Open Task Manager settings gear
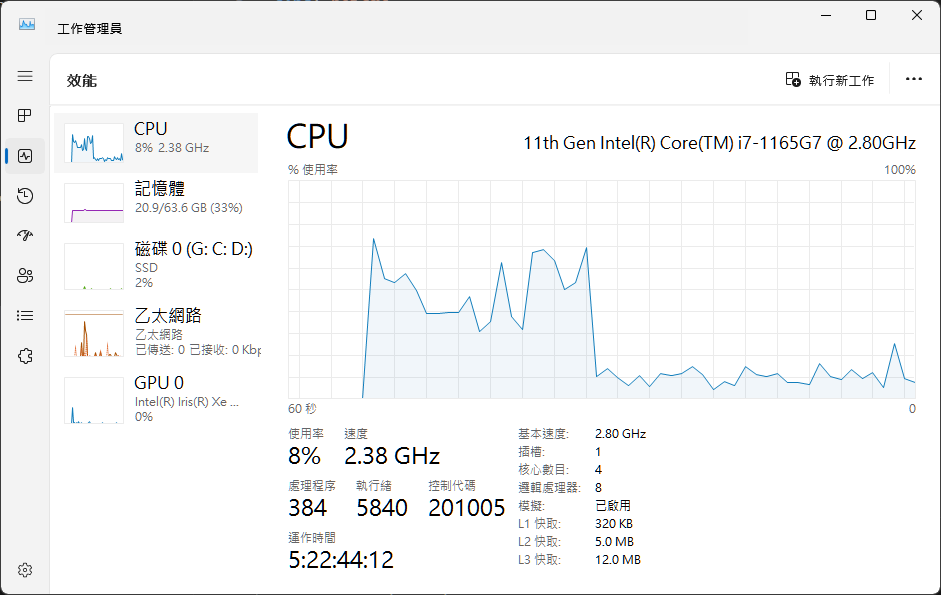 pos(25,570)
